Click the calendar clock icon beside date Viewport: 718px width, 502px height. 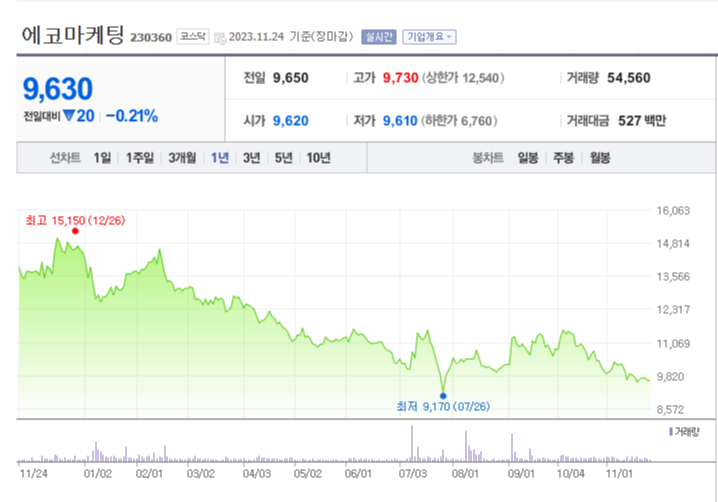coord(220,38)
